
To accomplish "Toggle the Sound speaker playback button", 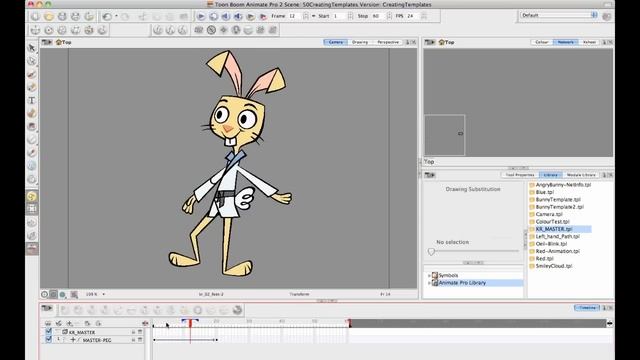I will (226, 16).
